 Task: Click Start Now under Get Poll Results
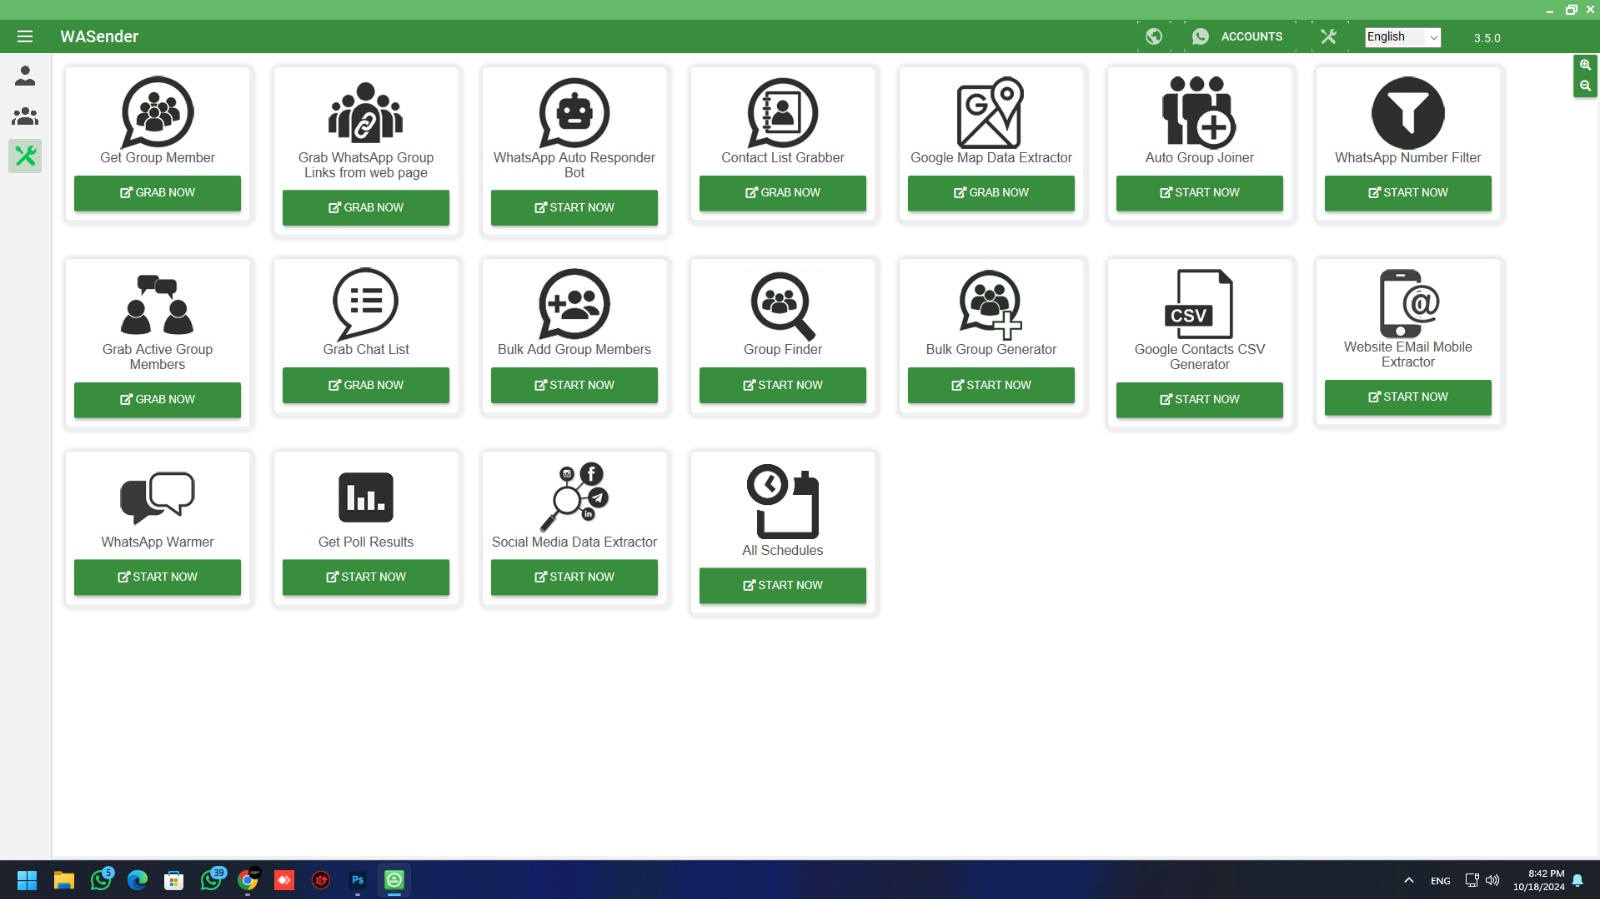(x=366, y=577)
